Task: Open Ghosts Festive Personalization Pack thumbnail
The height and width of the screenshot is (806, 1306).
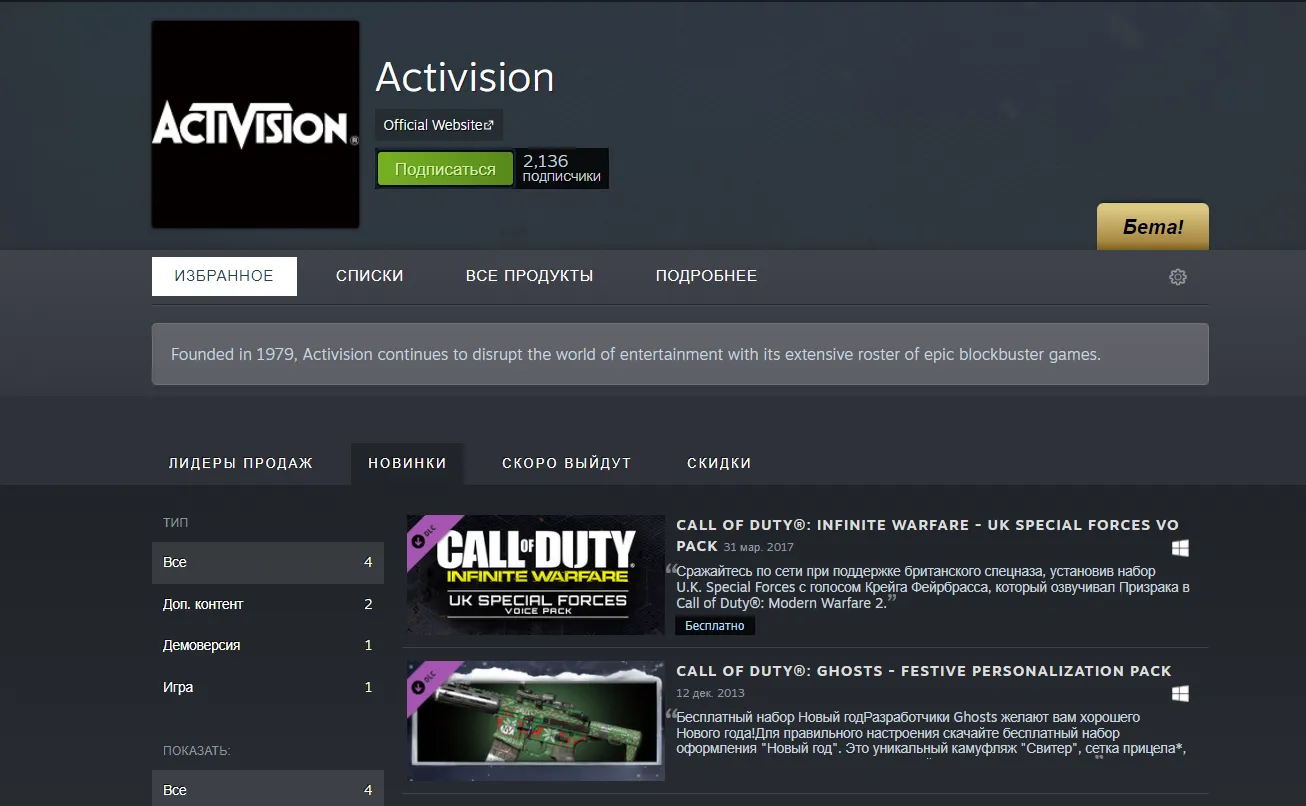Action: (x=536, y=721)
